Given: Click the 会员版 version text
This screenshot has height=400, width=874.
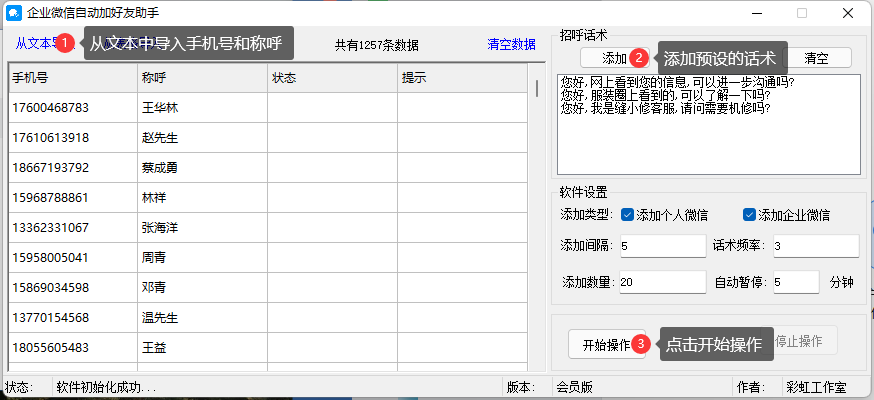Looking at the screenshot, I should click(575, 387).
